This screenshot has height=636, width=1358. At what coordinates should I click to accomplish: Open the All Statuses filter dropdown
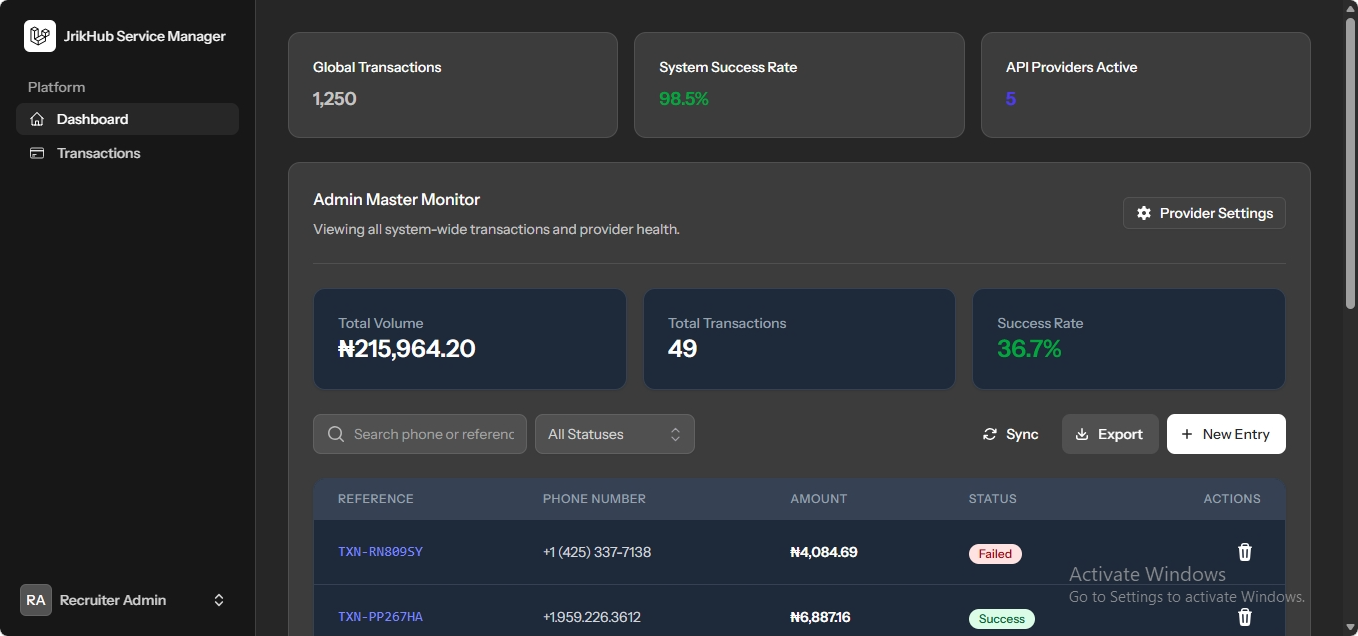click(x=615, y=434)
